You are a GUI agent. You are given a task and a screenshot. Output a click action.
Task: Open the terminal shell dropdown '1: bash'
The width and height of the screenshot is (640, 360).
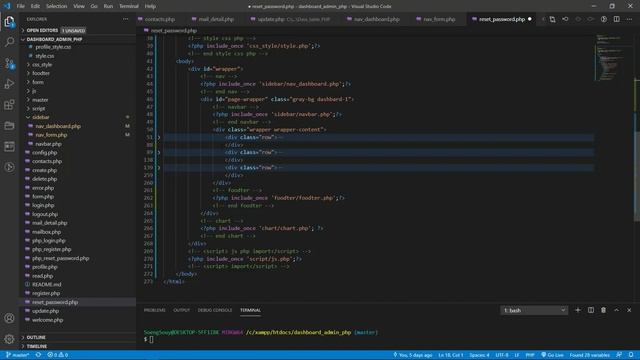tap(534, 311)
